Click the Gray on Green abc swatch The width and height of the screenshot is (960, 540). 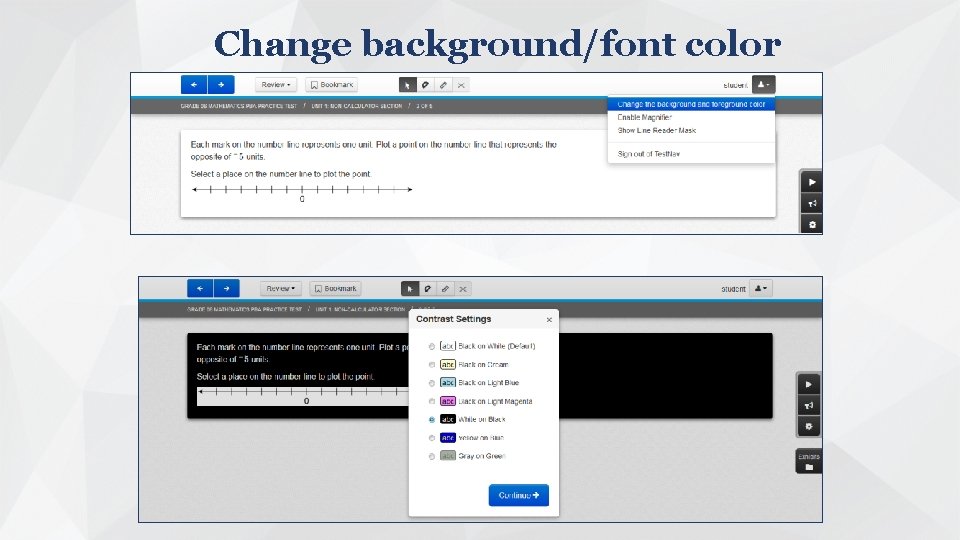448,456
